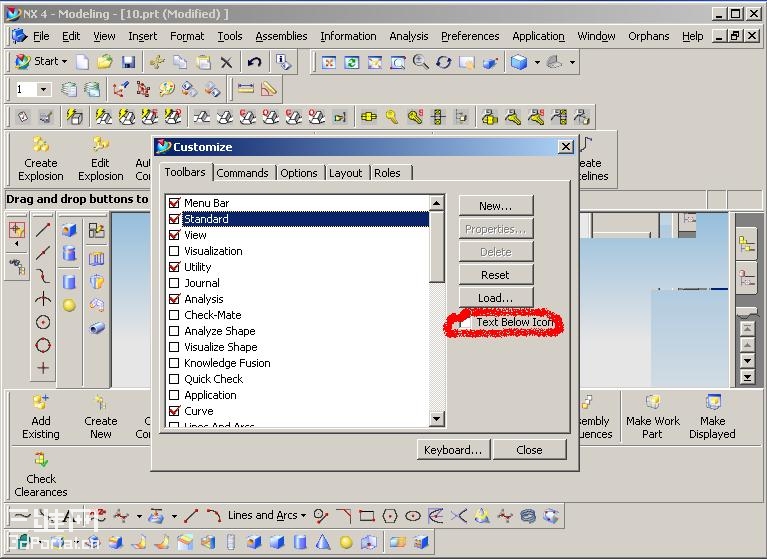This screenshot has height=559, width=767.
Task: Uncheck the Menu Bar toolbar checkbox
Action: 174,202
